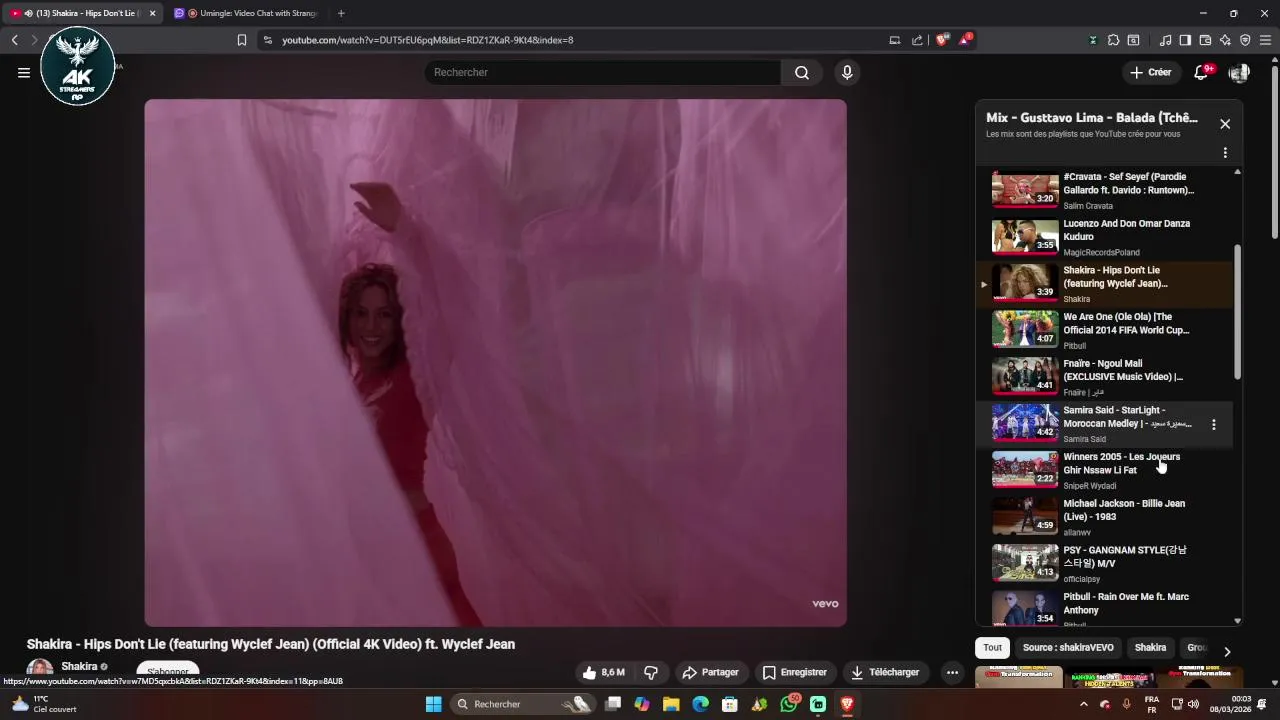Play PSY Gangnam Style video
Image resolution: width=1280 pixels, height=720 pixels.
(1104, 563)
